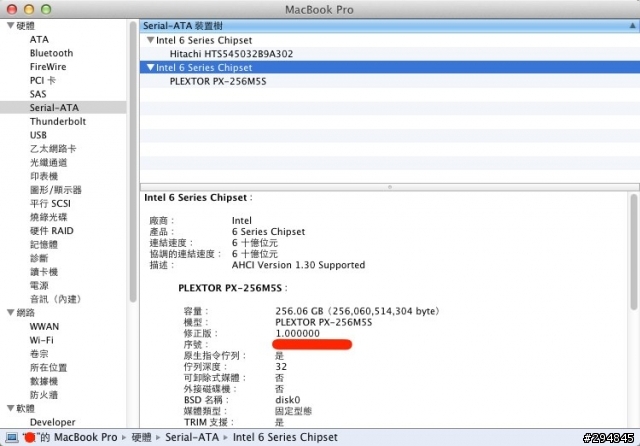The image size is (640, 446).
Task: Select ATA in sidebar
Action: 39,40
